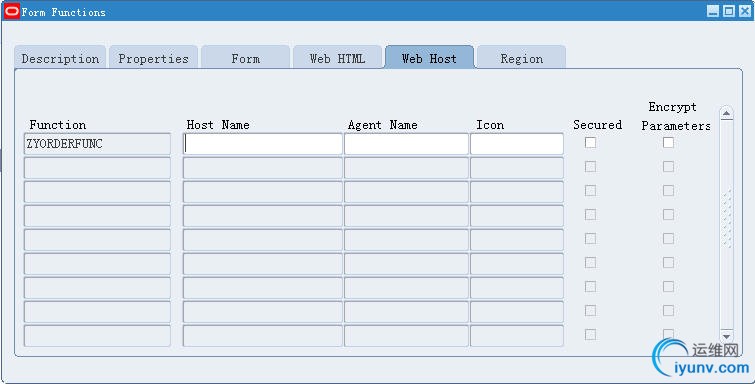This screenshot has height=384, width=755.
Task: Close the Form Functions window
Action: point(744,11)
